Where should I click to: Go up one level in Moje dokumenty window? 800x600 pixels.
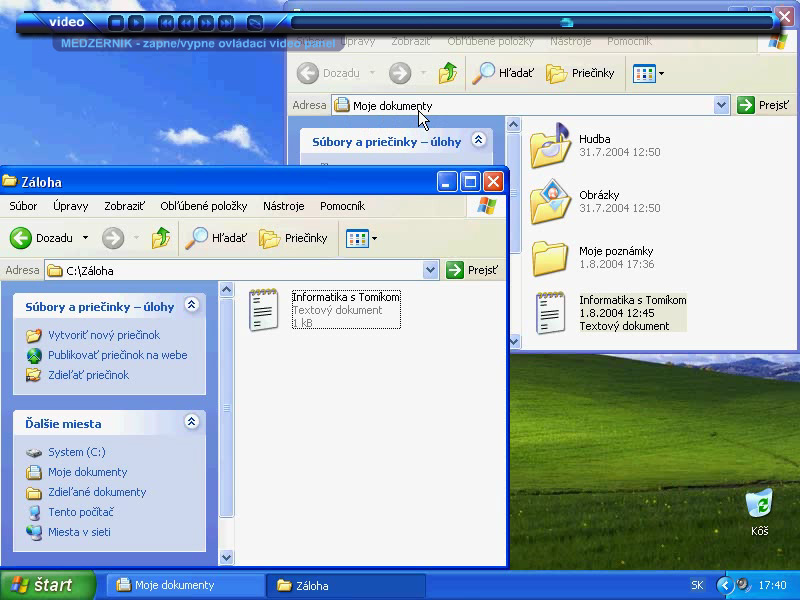point(447,73)
